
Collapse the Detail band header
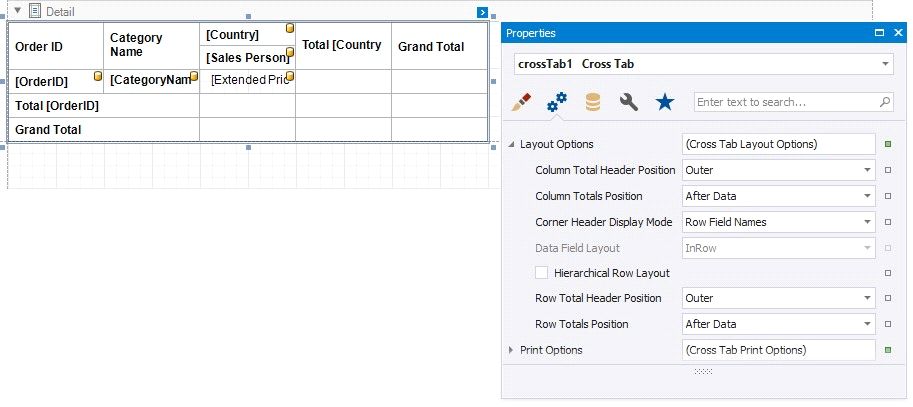pos(17,11)
